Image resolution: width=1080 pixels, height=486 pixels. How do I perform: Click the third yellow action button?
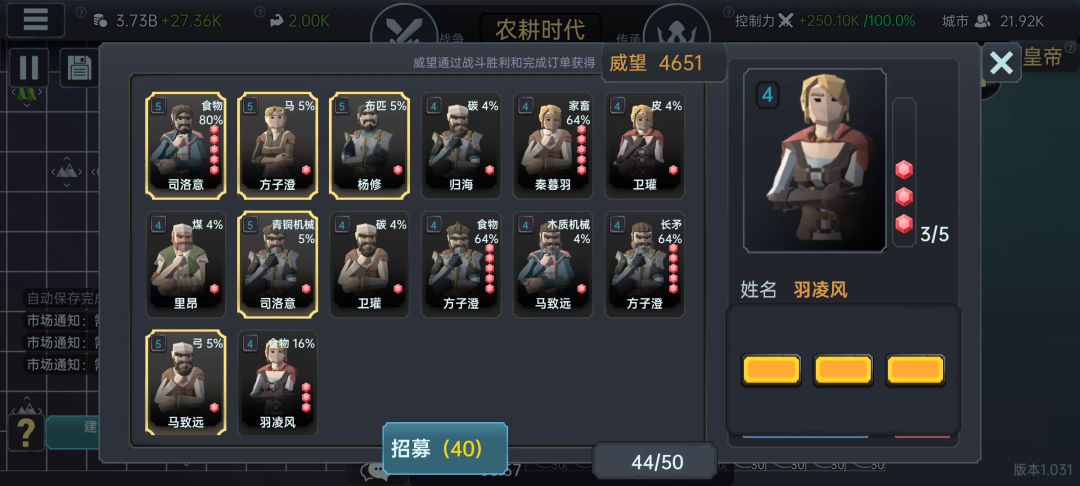tap(915, 370)
